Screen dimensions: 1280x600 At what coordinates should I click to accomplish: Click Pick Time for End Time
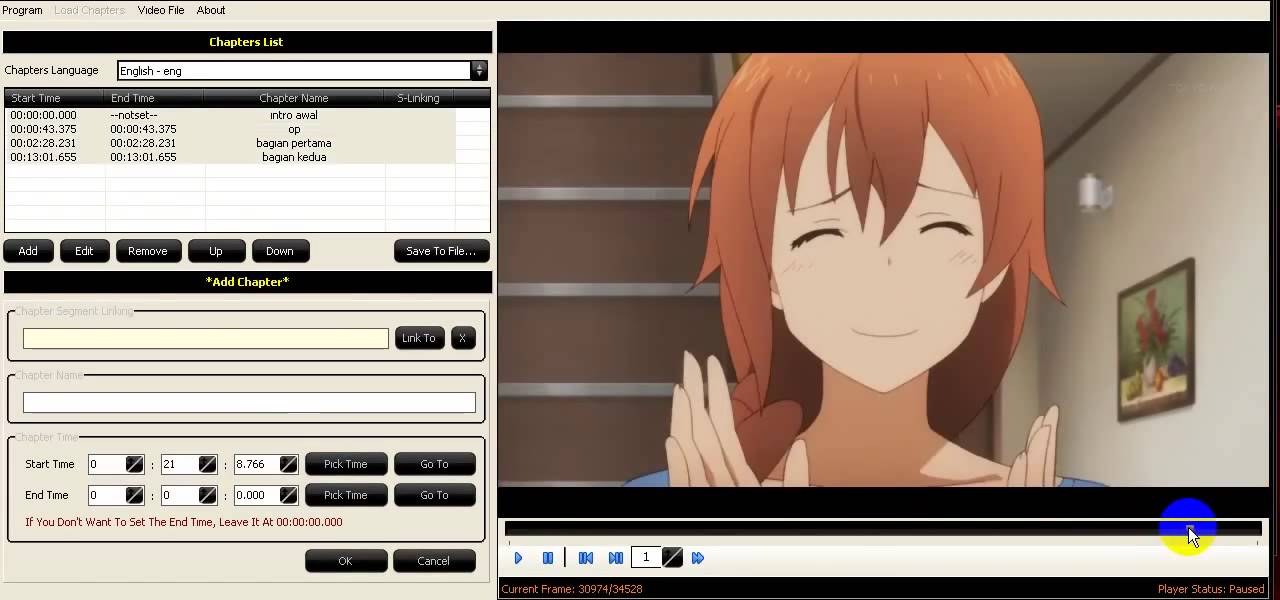[x=346, y=495]
